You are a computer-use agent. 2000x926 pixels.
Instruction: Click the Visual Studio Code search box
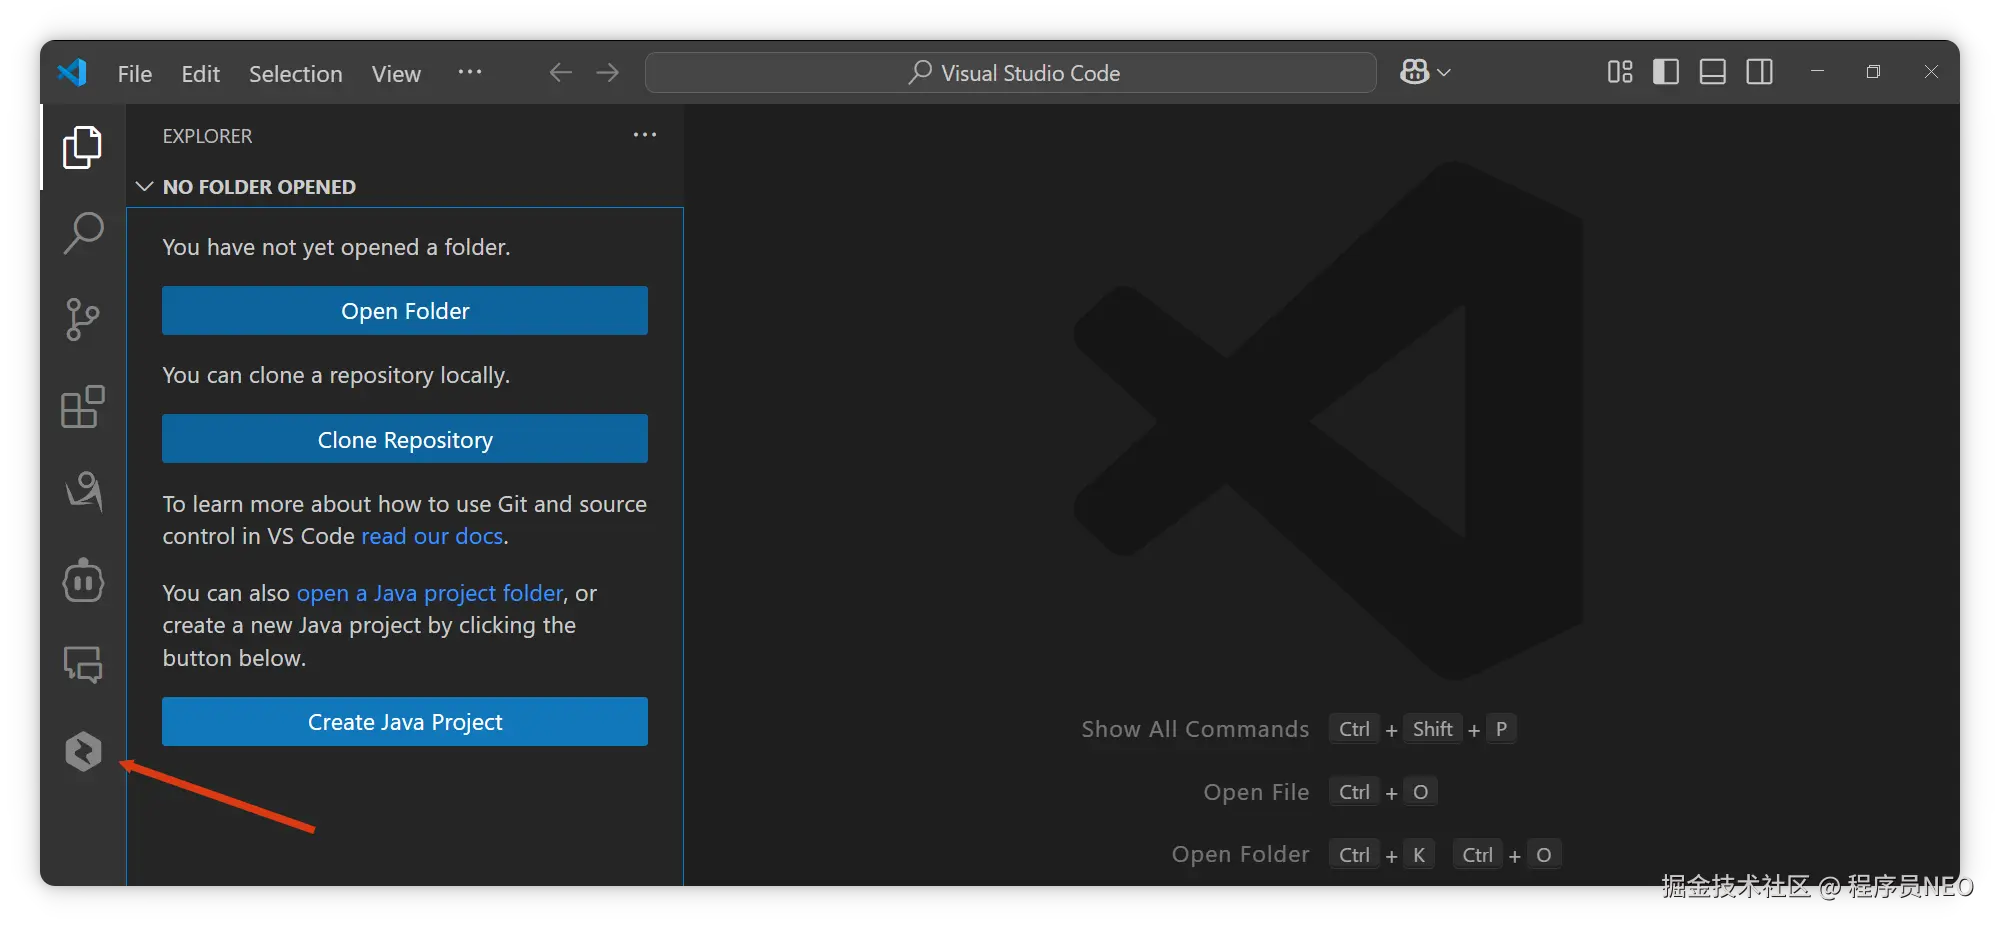pos(1011,72)
